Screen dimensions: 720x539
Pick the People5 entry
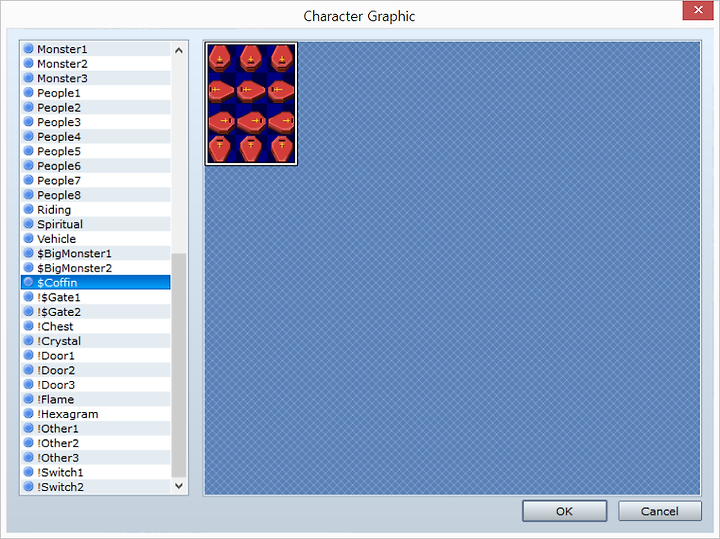click(x=96, y=151)
